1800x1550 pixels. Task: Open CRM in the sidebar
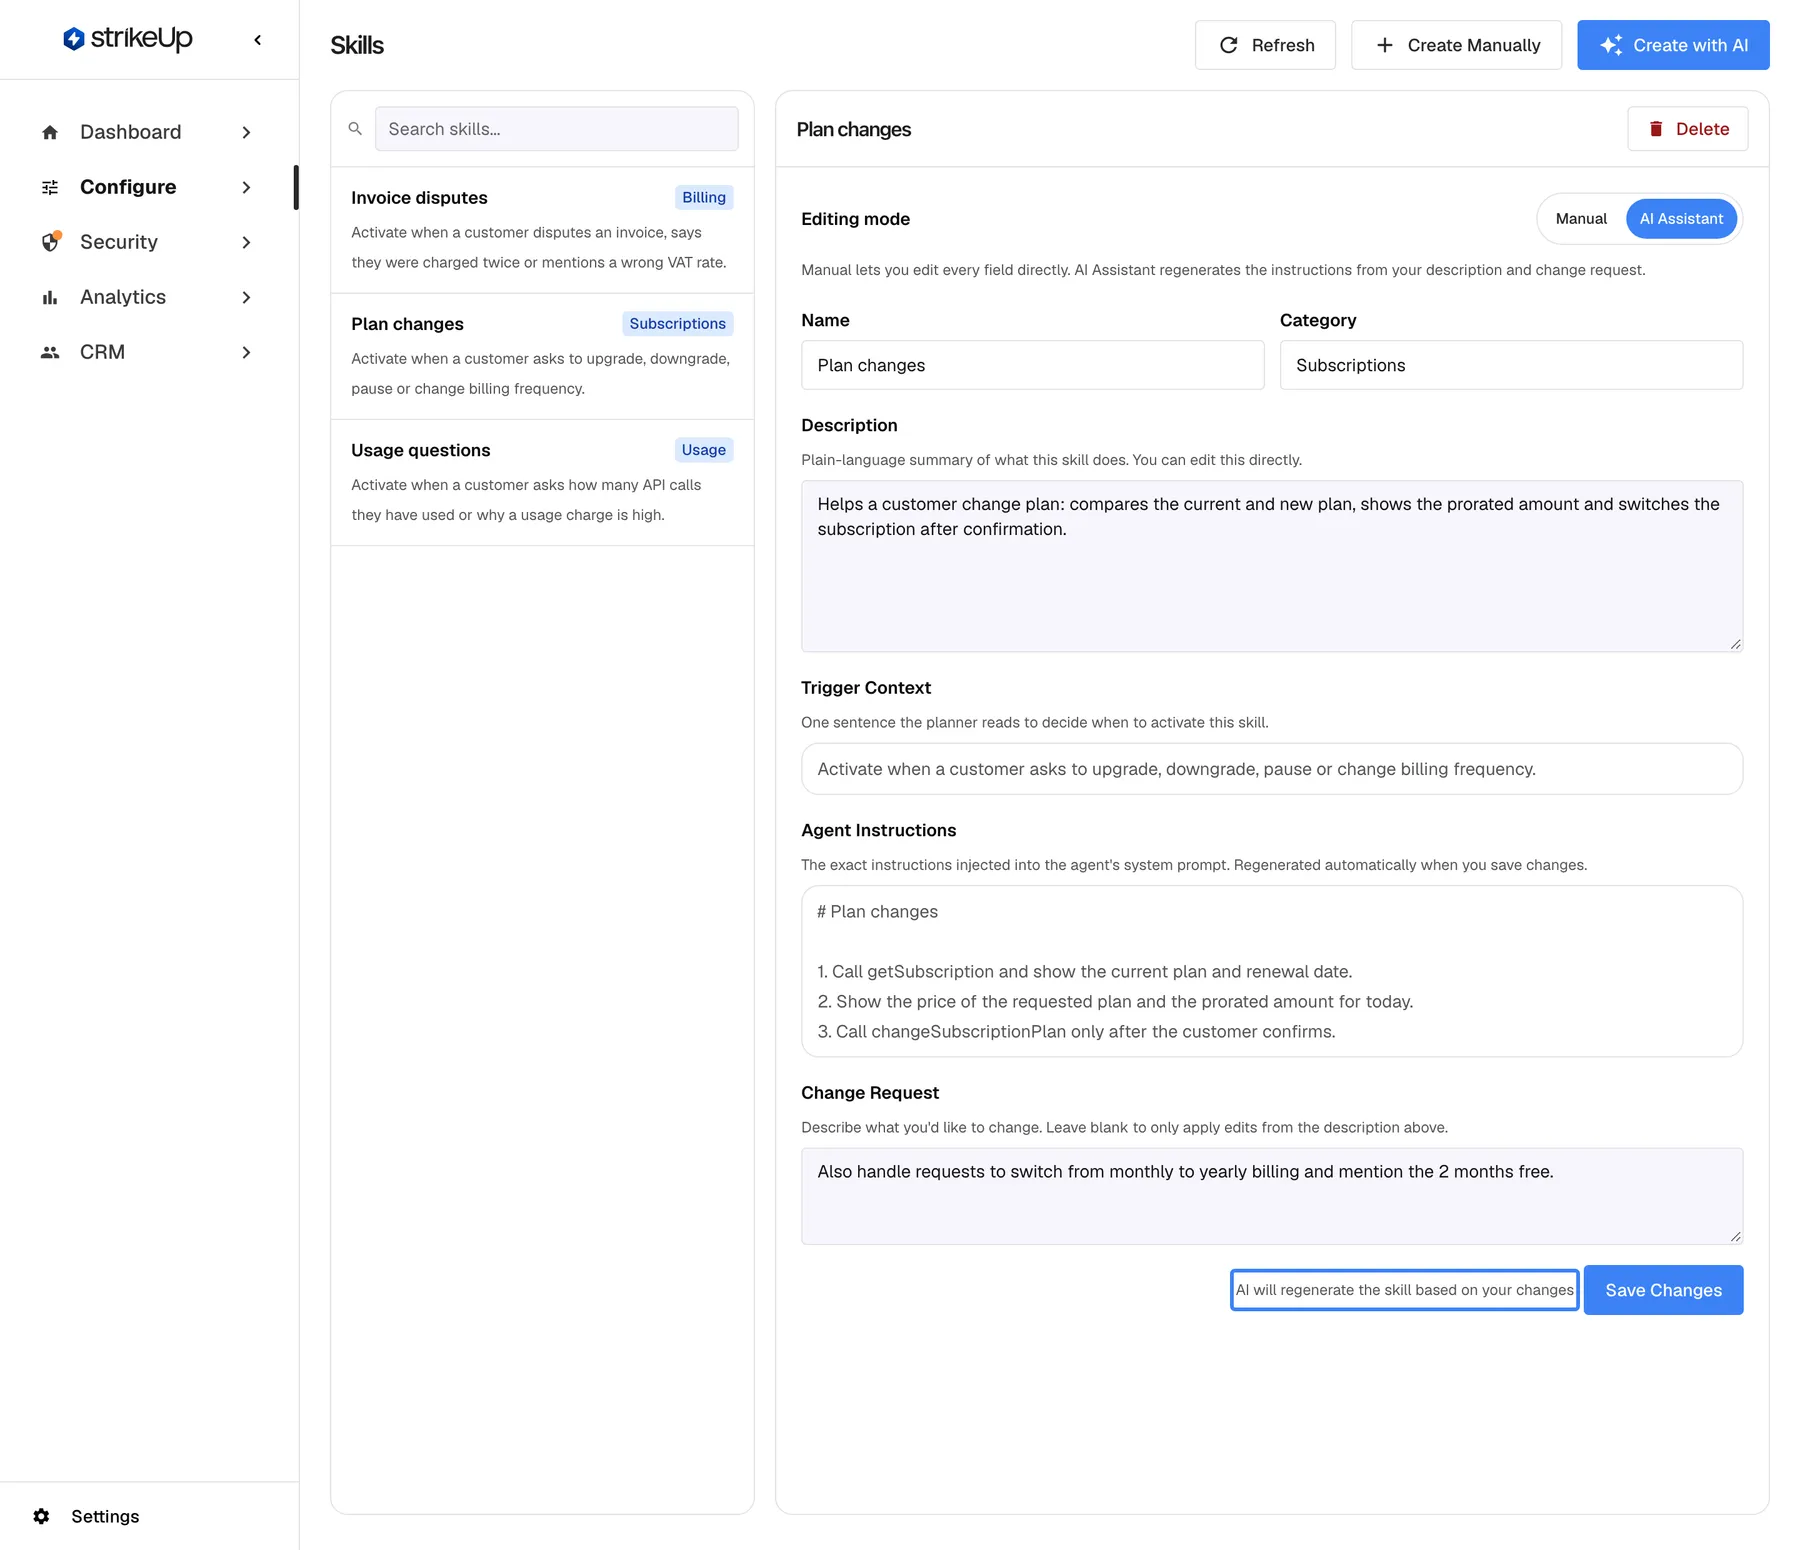(x=102, y=352)
